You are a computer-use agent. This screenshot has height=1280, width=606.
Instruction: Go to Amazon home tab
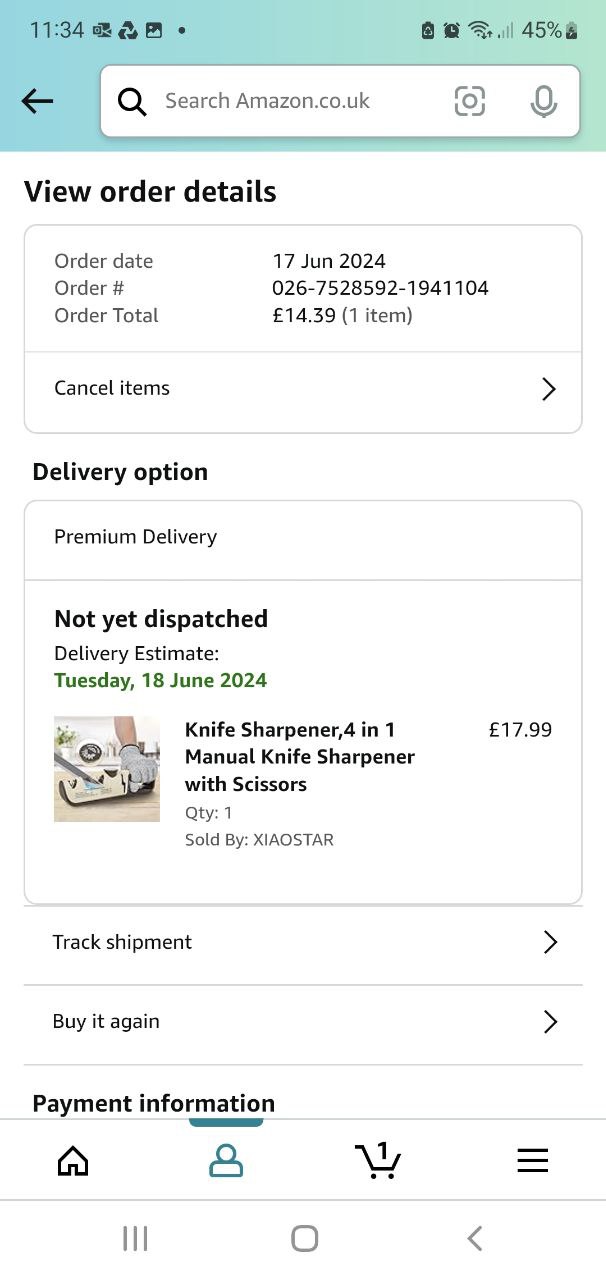pyautogui.click(x=73, y=1160)
